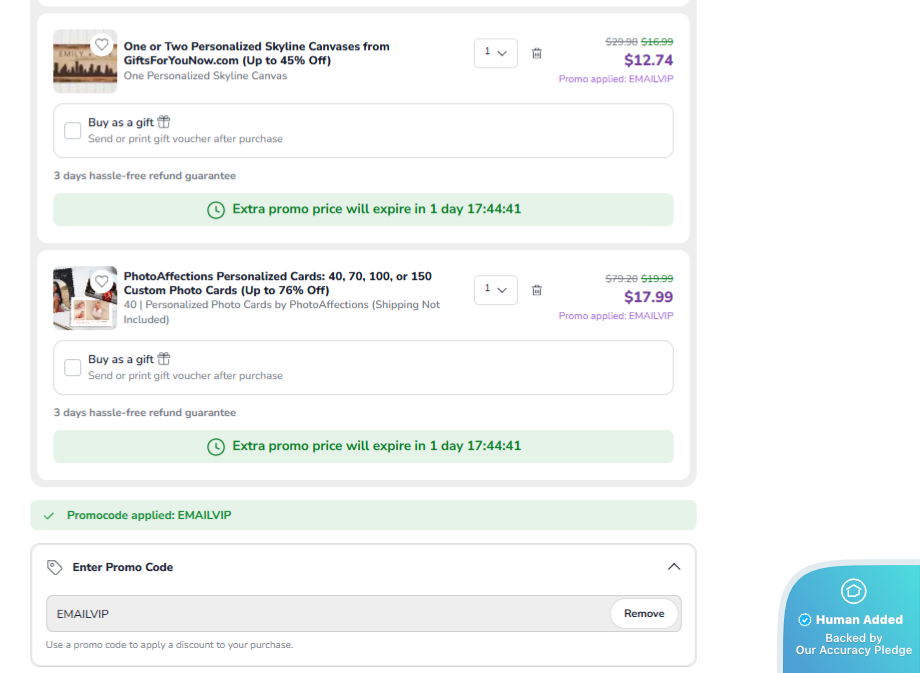Enable Buy as a gift for Skyline Canvas
The image size is (920, 673).
tap(73, 131)
